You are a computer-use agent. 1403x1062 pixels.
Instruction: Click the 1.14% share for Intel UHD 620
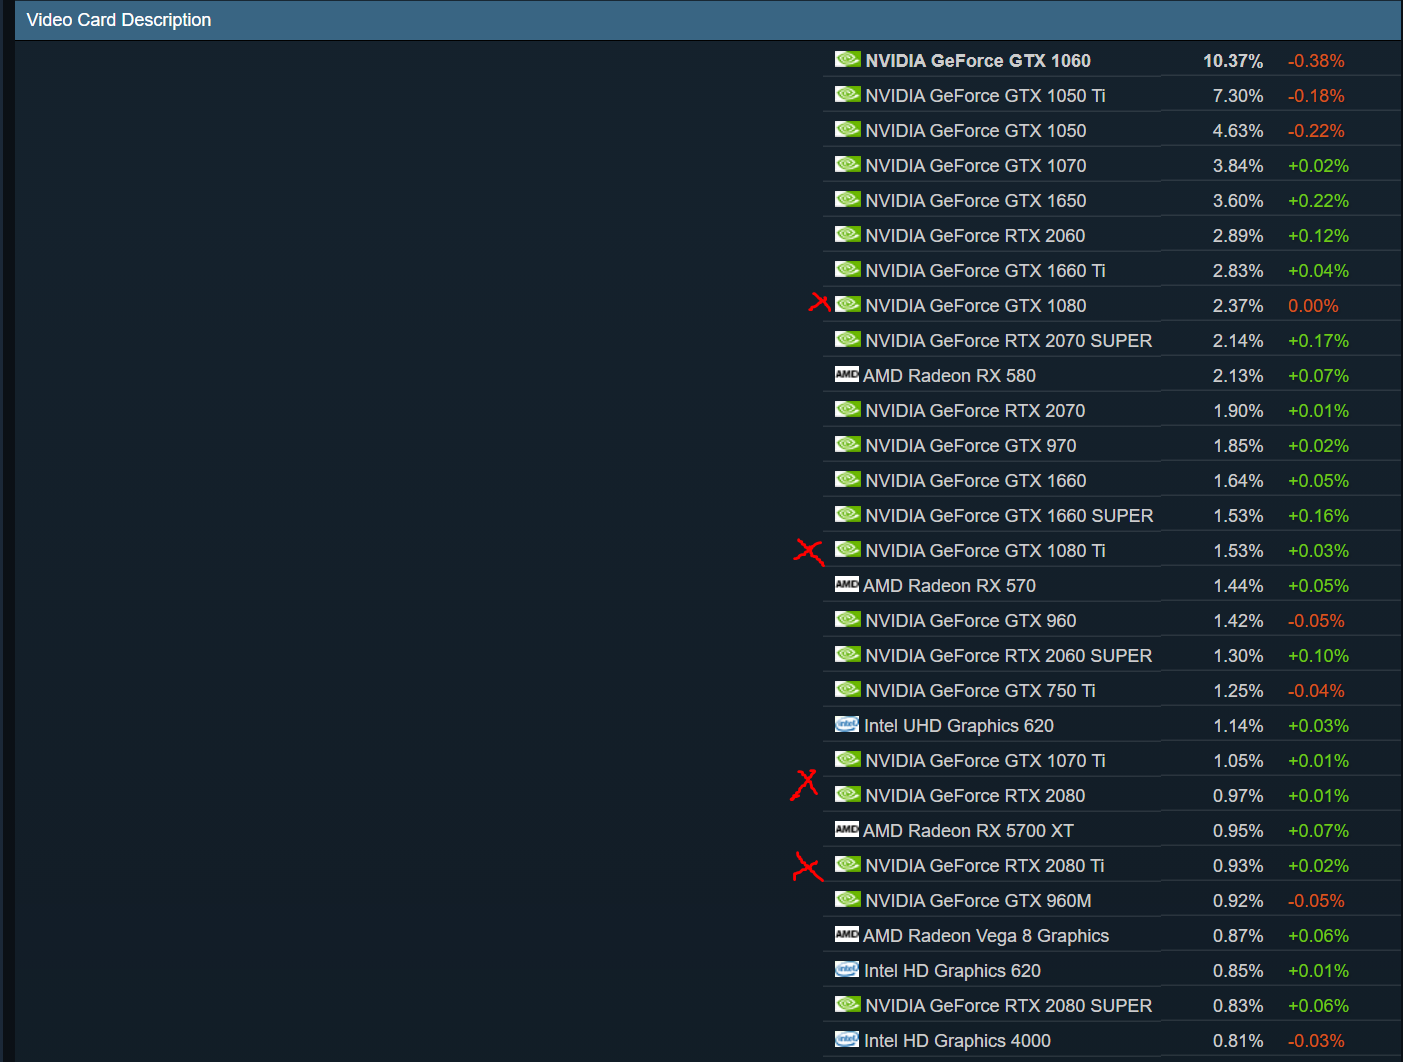coord(1238,726)
